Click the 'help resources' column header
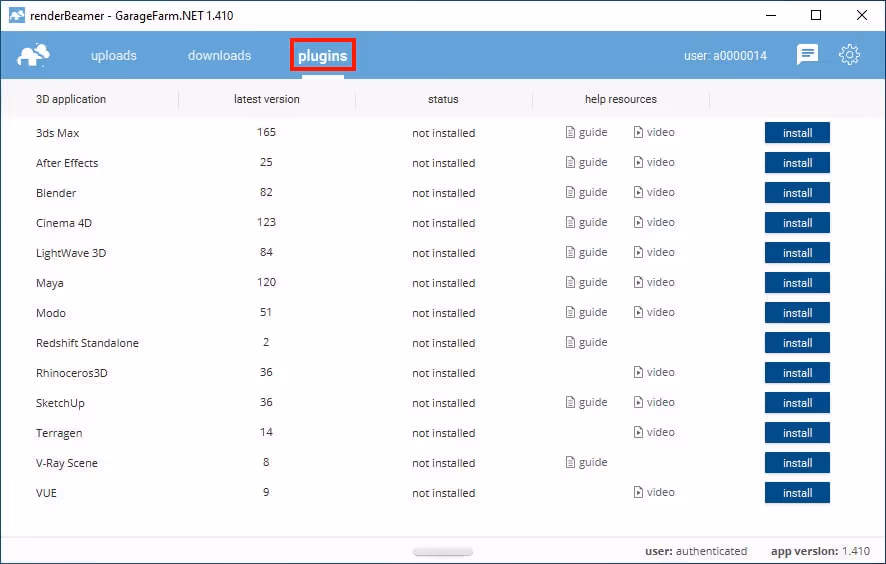 pos(620,99)
